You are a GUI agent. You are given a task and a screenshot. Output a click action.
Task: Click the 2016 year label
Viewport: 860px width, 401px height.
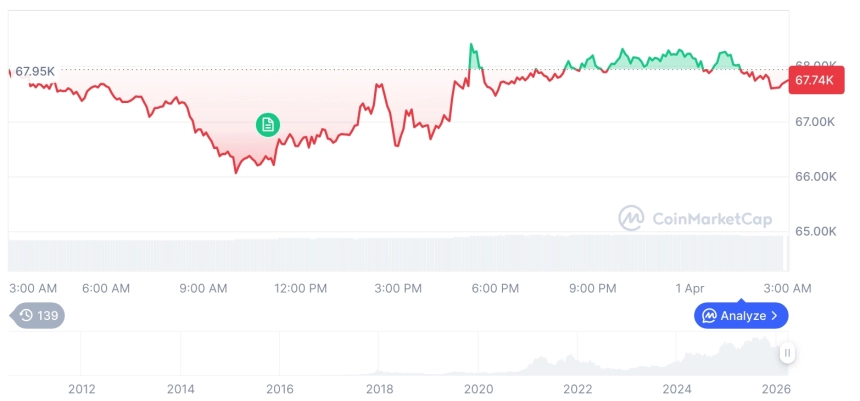pos(280,389)
